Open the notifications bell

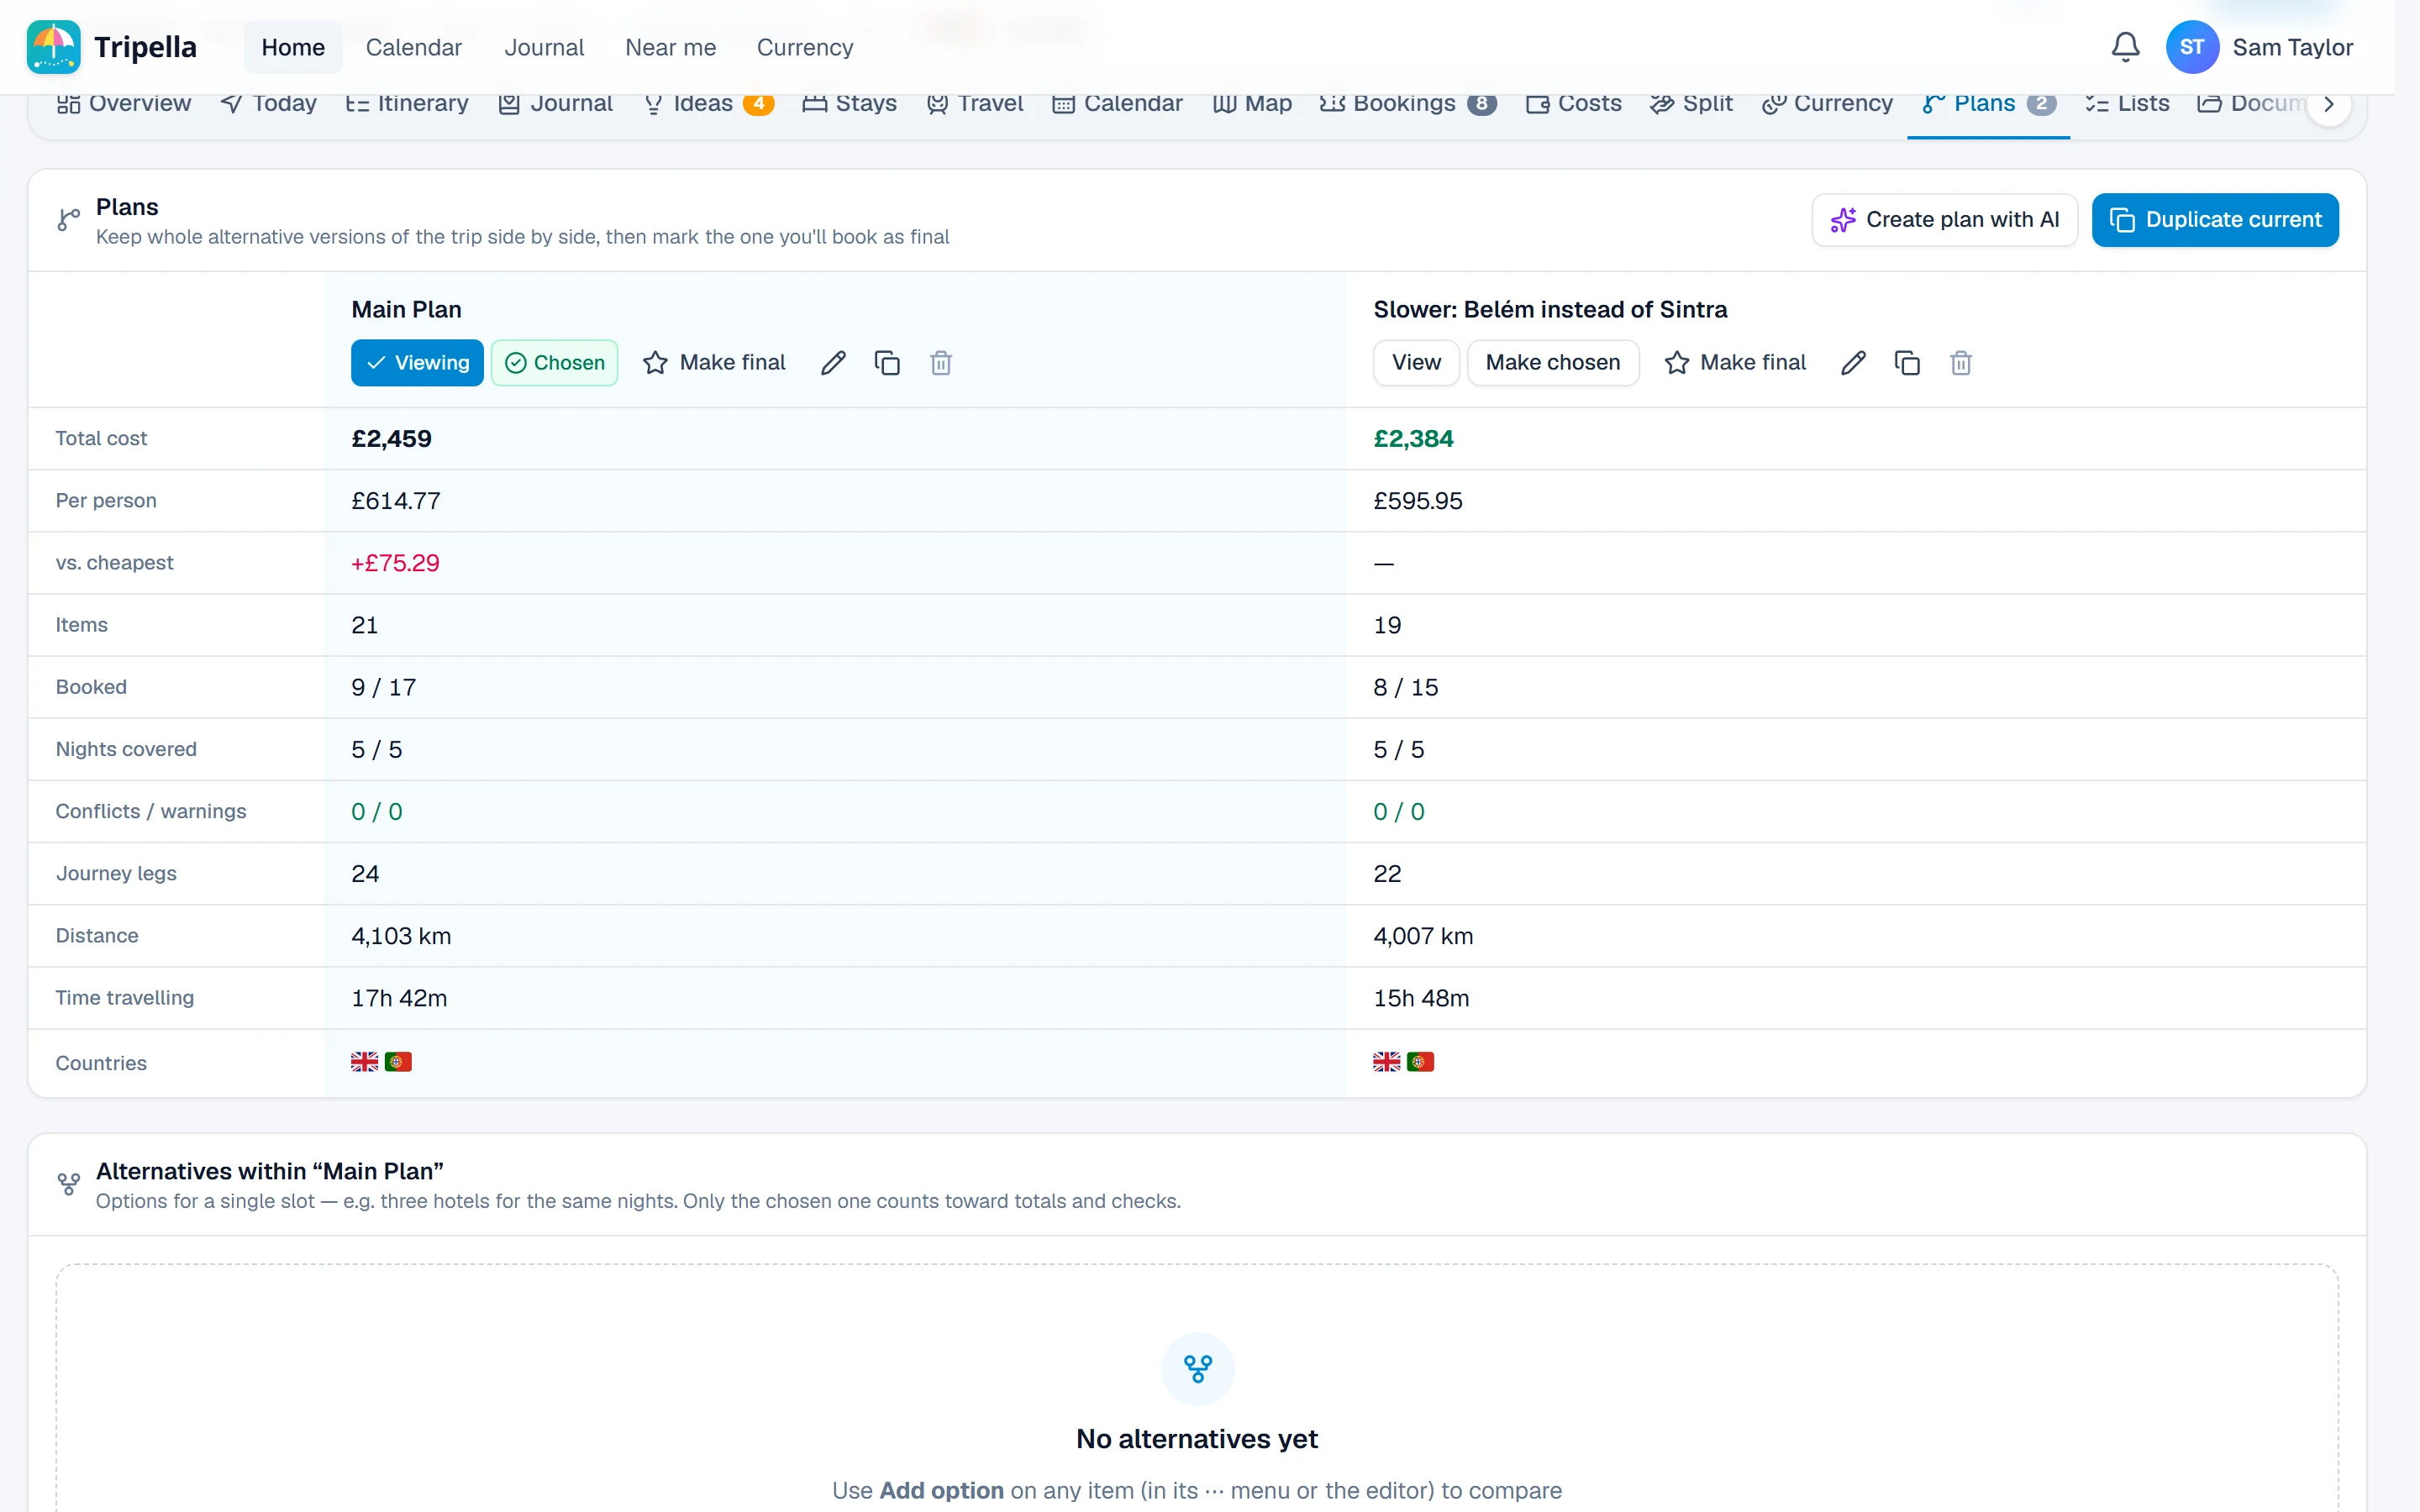(2125, 47)
